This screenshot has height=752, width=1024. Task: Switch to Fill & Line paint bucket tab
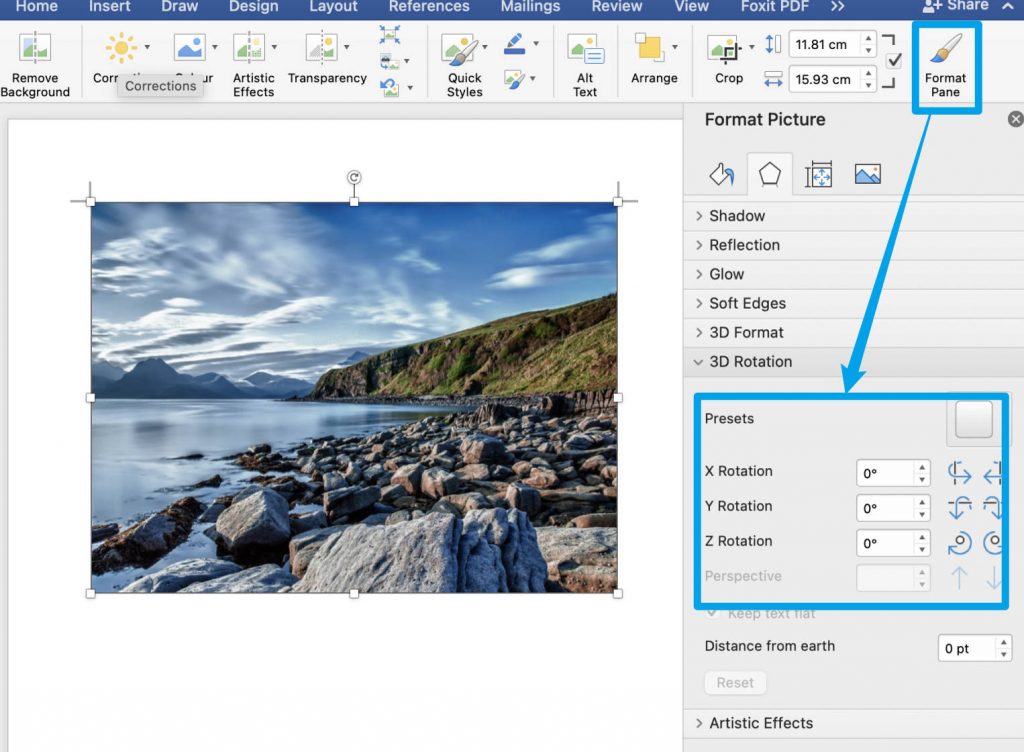[x=722, y=174]
